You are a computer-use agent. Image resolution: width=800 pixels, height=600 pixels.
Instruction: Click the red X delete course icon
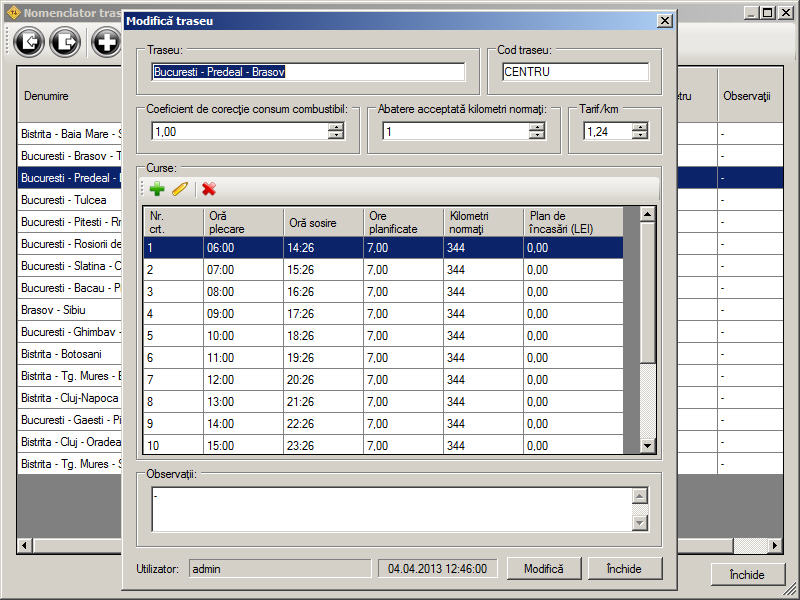point(209,189)
